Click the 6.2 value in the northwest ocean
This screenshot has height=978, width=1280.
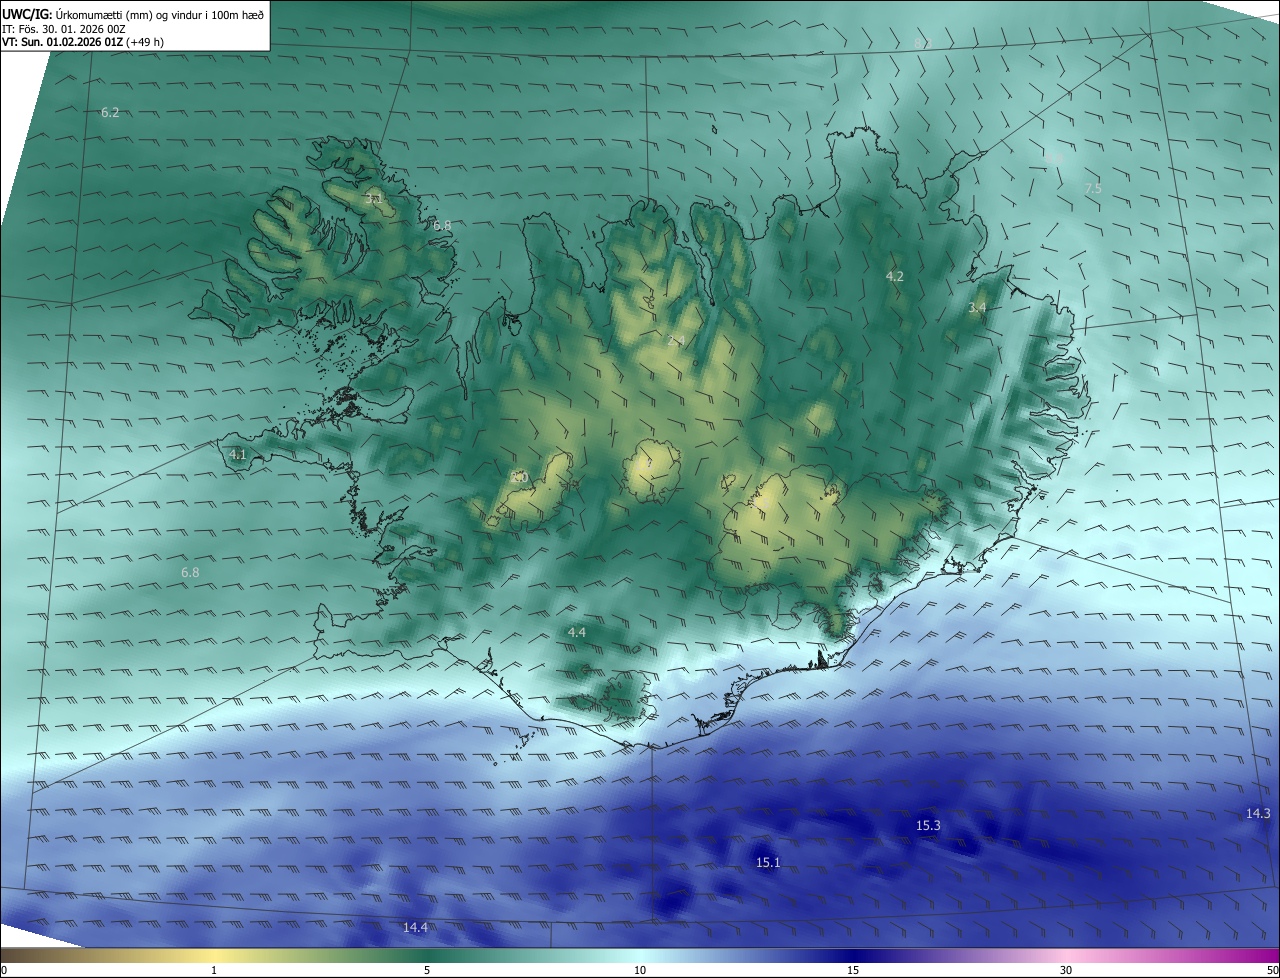coord(110,113)
